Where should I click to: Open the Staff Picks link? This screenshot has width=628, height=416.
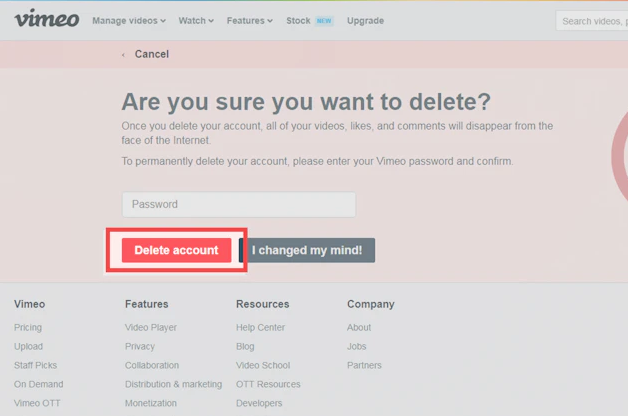click(35, 365)
